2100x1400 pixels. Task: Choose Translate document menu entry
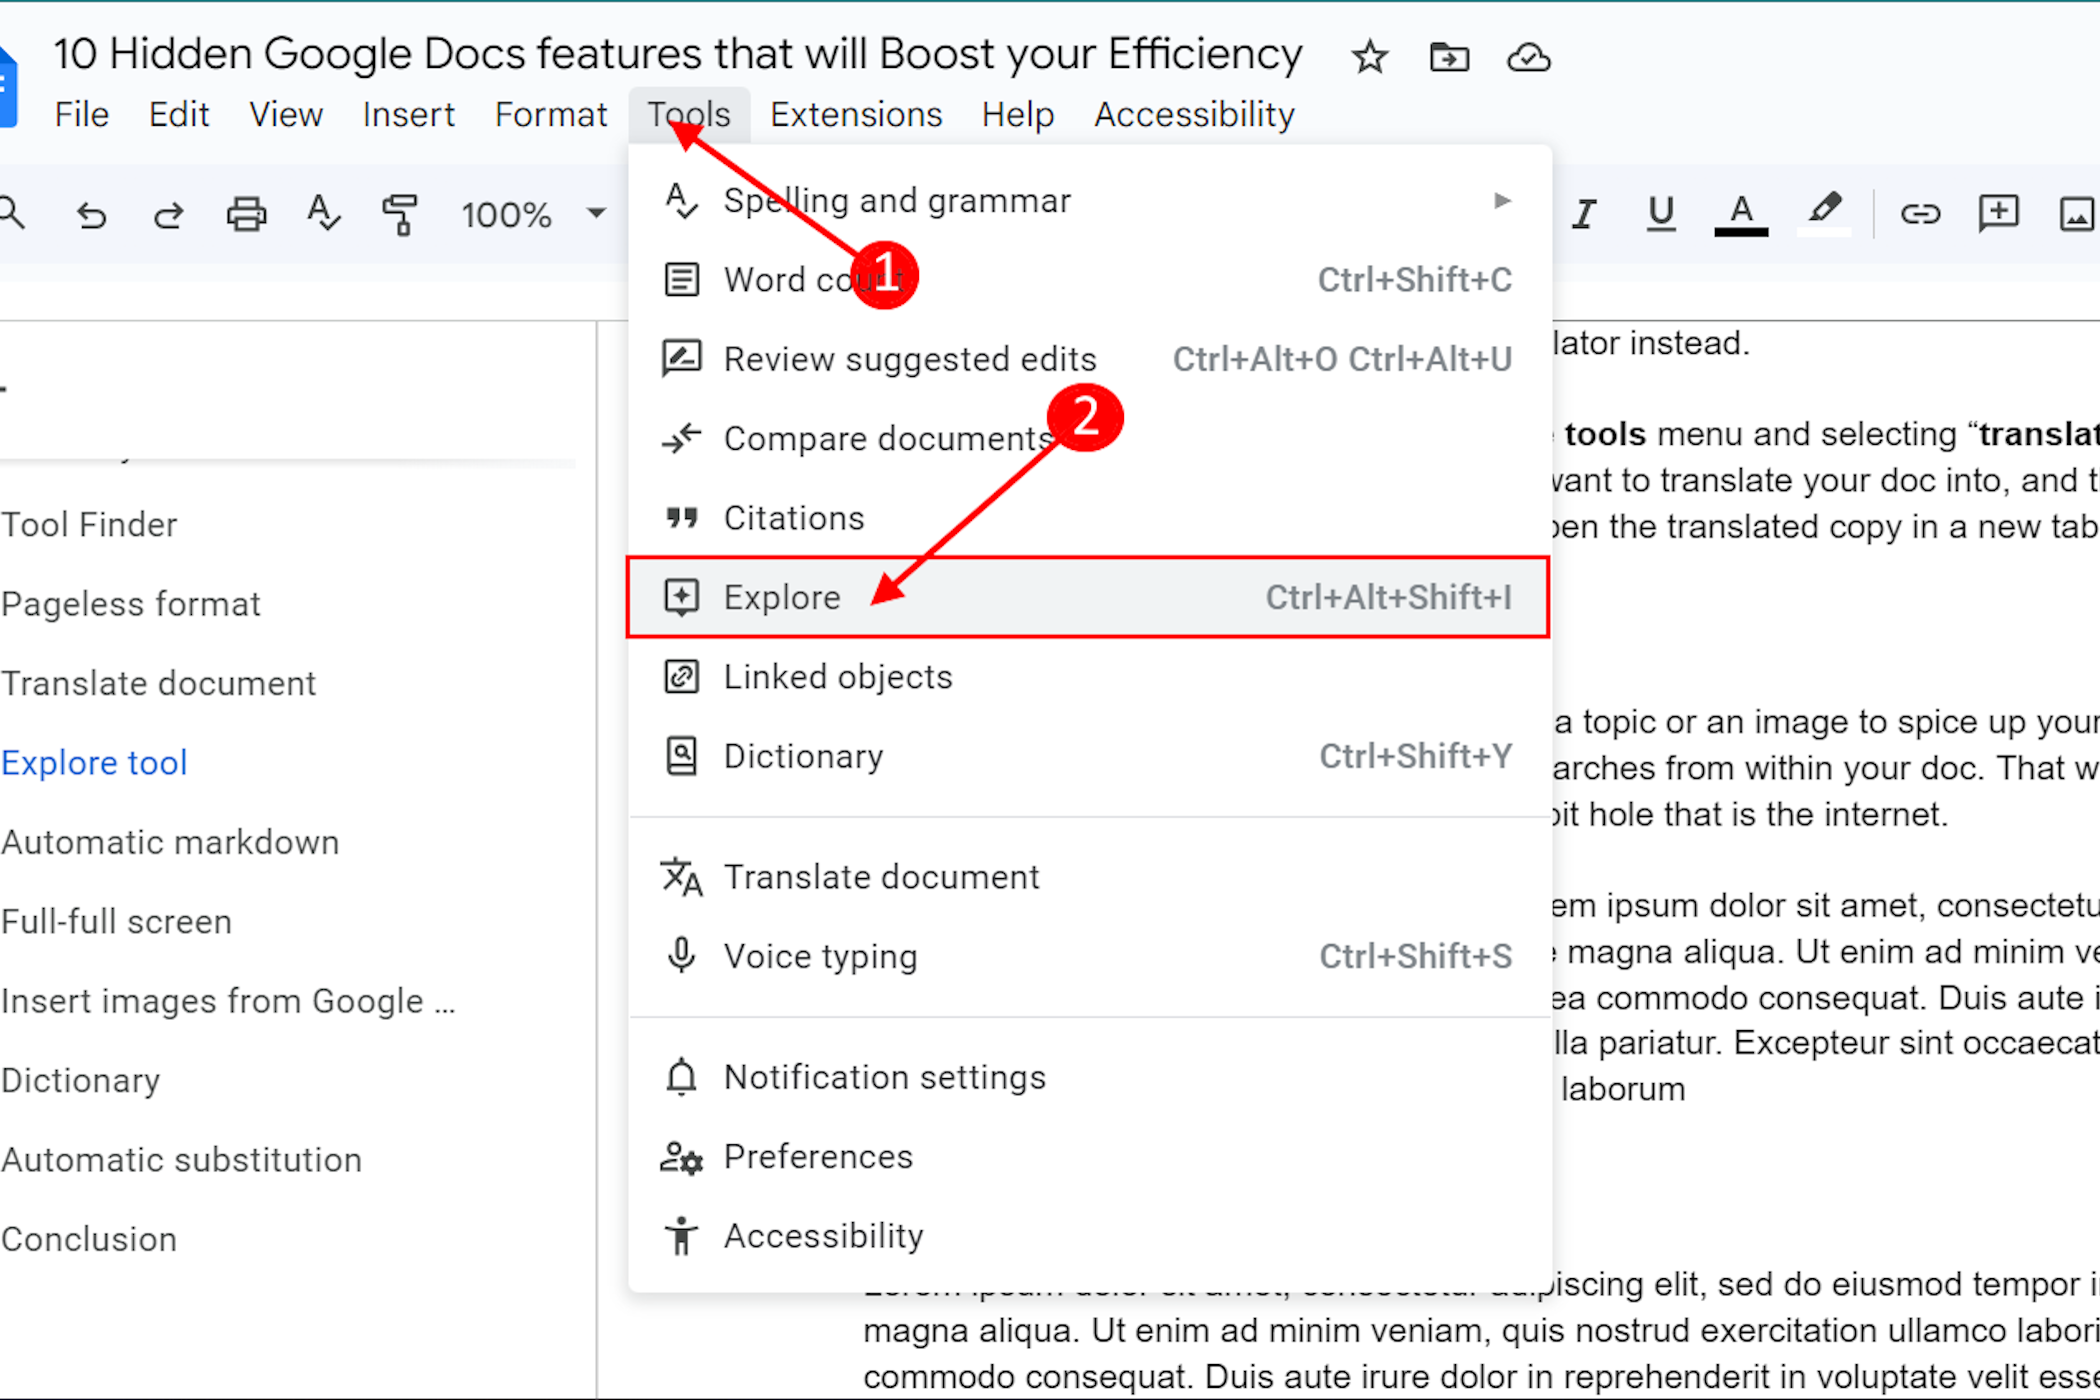coord(881,877)
